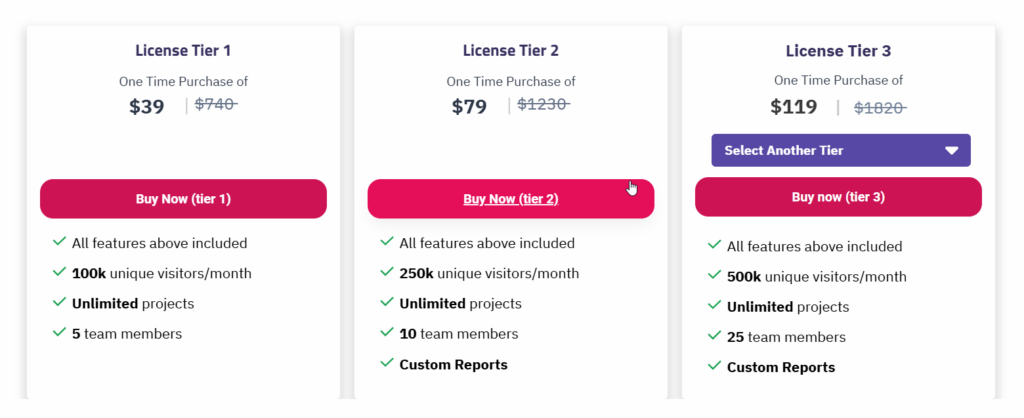
Task: Click Buy Now (tier 2) button
Action: [511, 199]
